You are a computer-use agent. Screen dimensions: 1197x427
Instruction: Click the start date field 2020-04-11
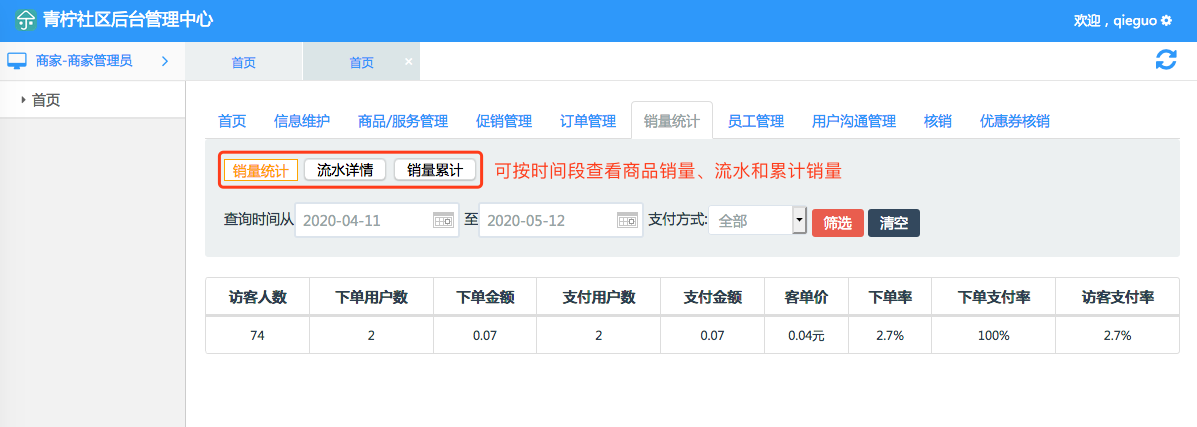(377, 221)
